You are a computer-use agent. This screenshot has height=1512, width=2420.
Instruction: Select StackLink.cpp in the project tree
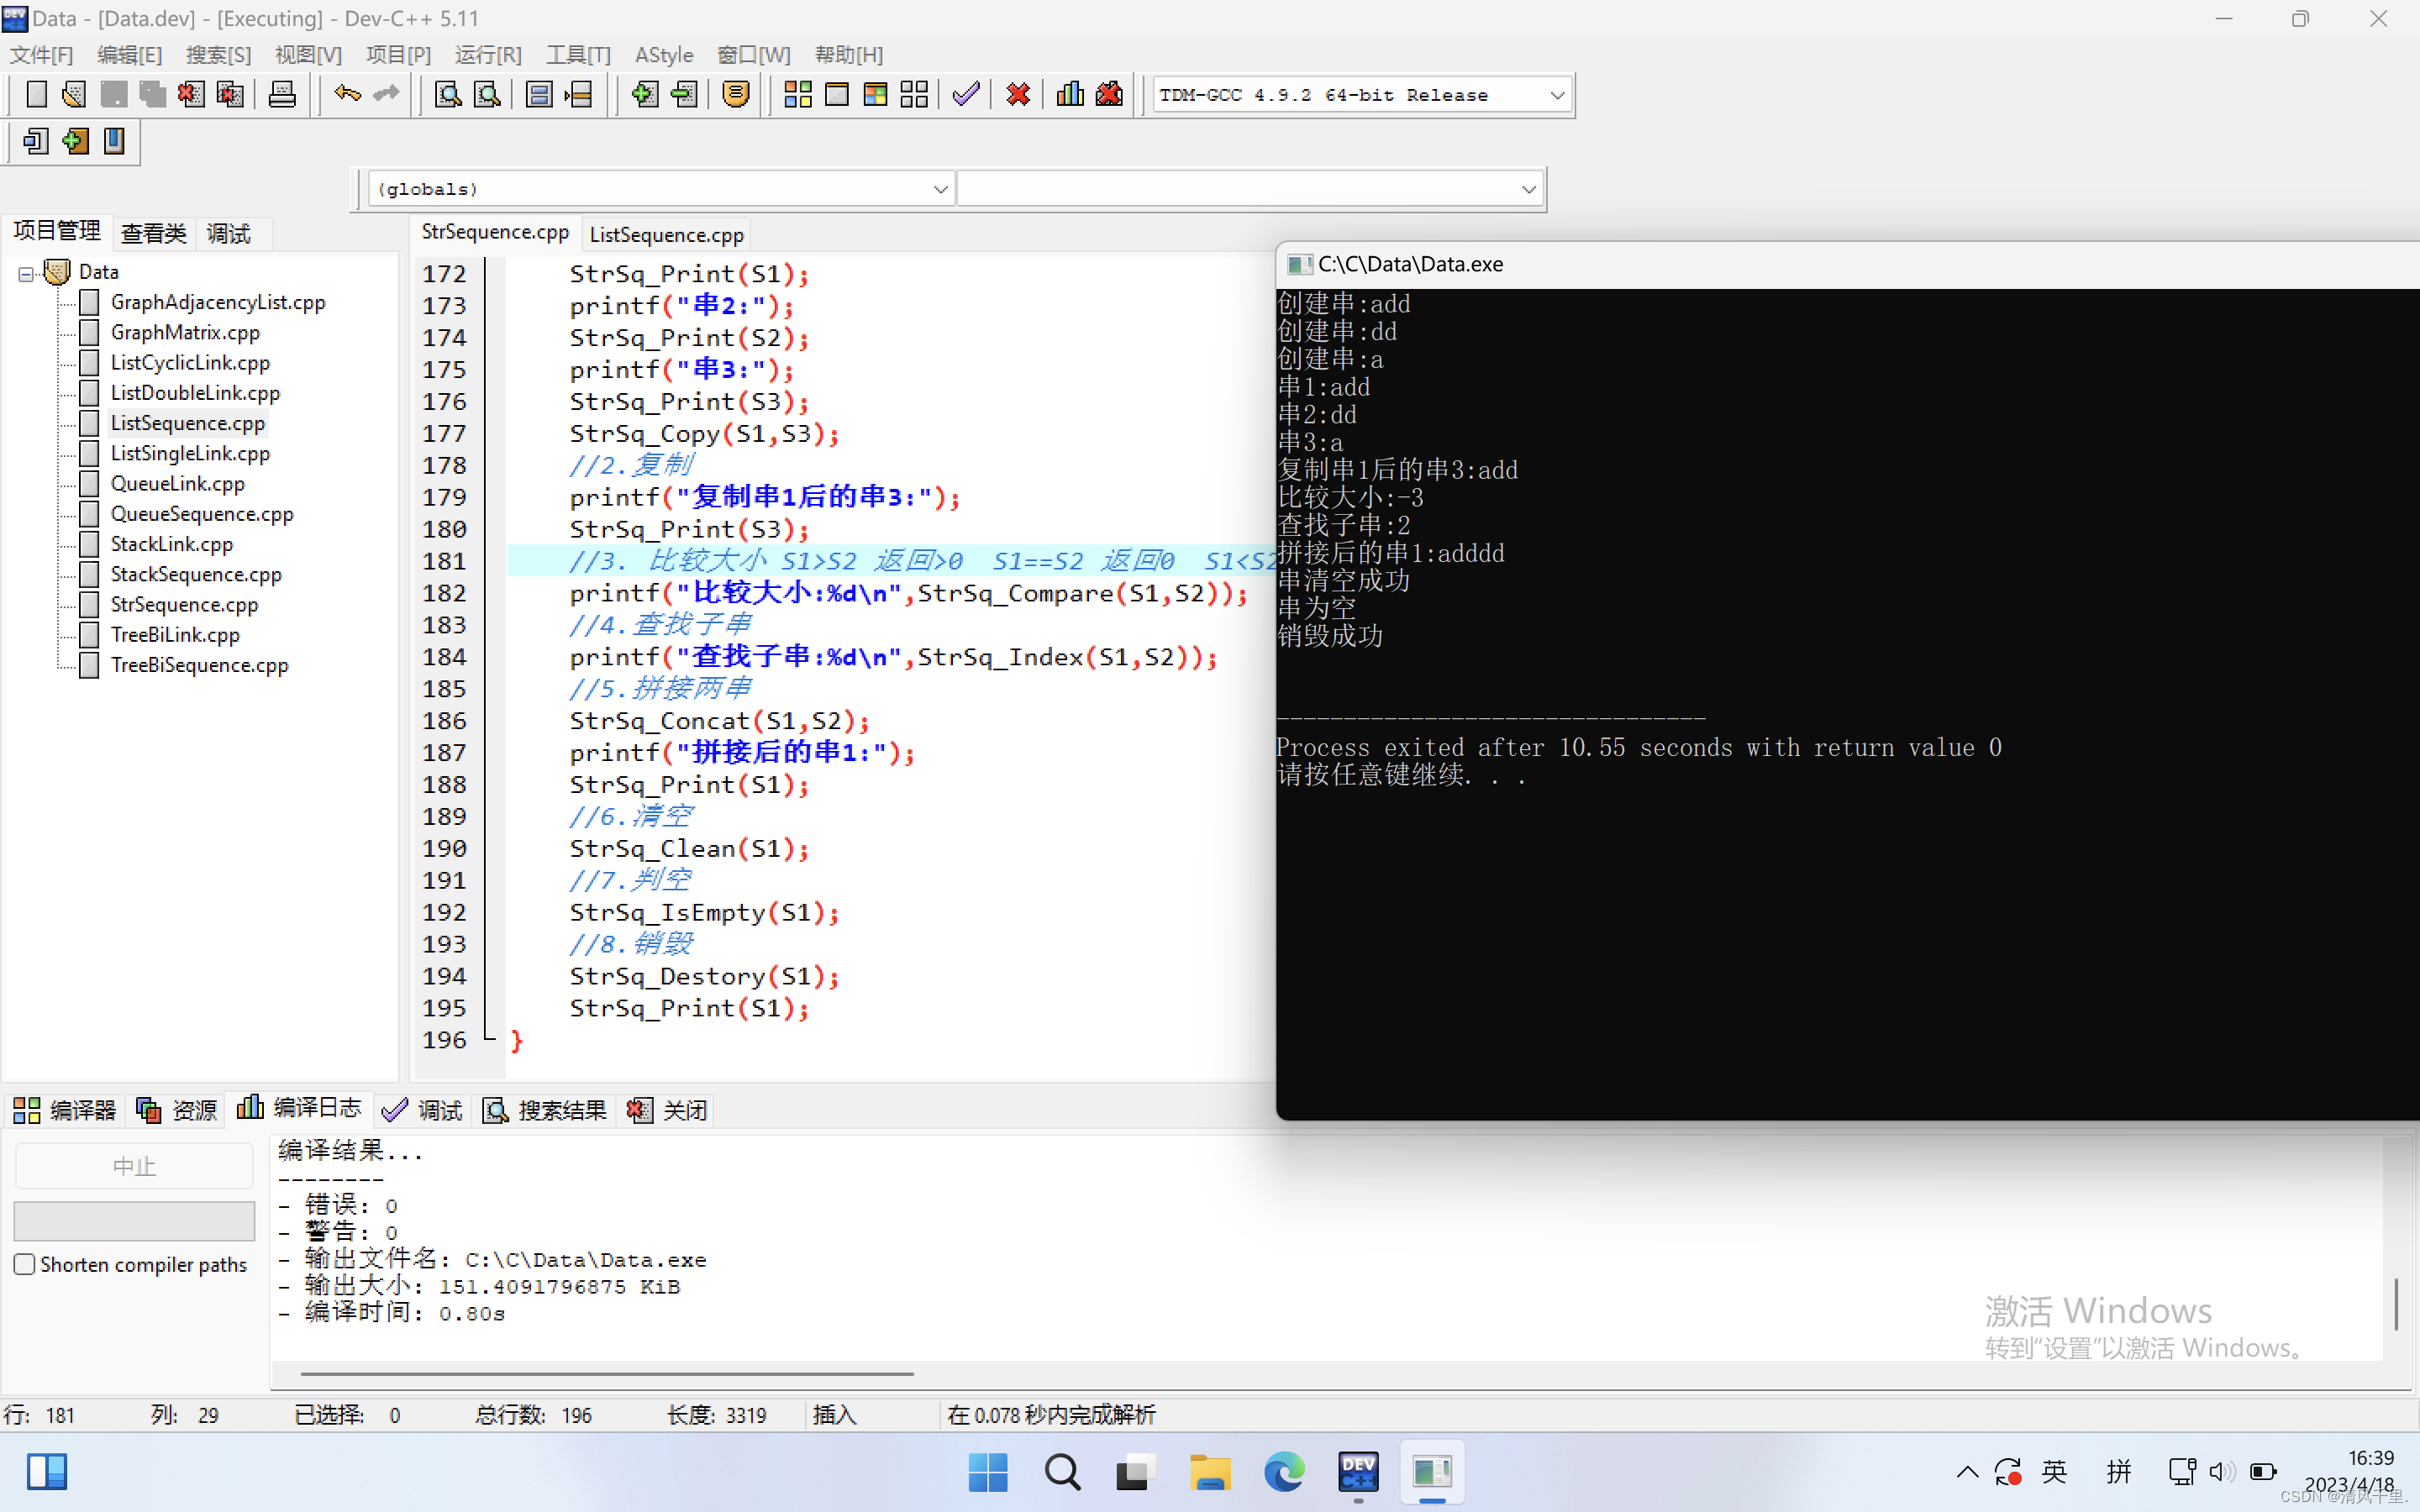171,544
